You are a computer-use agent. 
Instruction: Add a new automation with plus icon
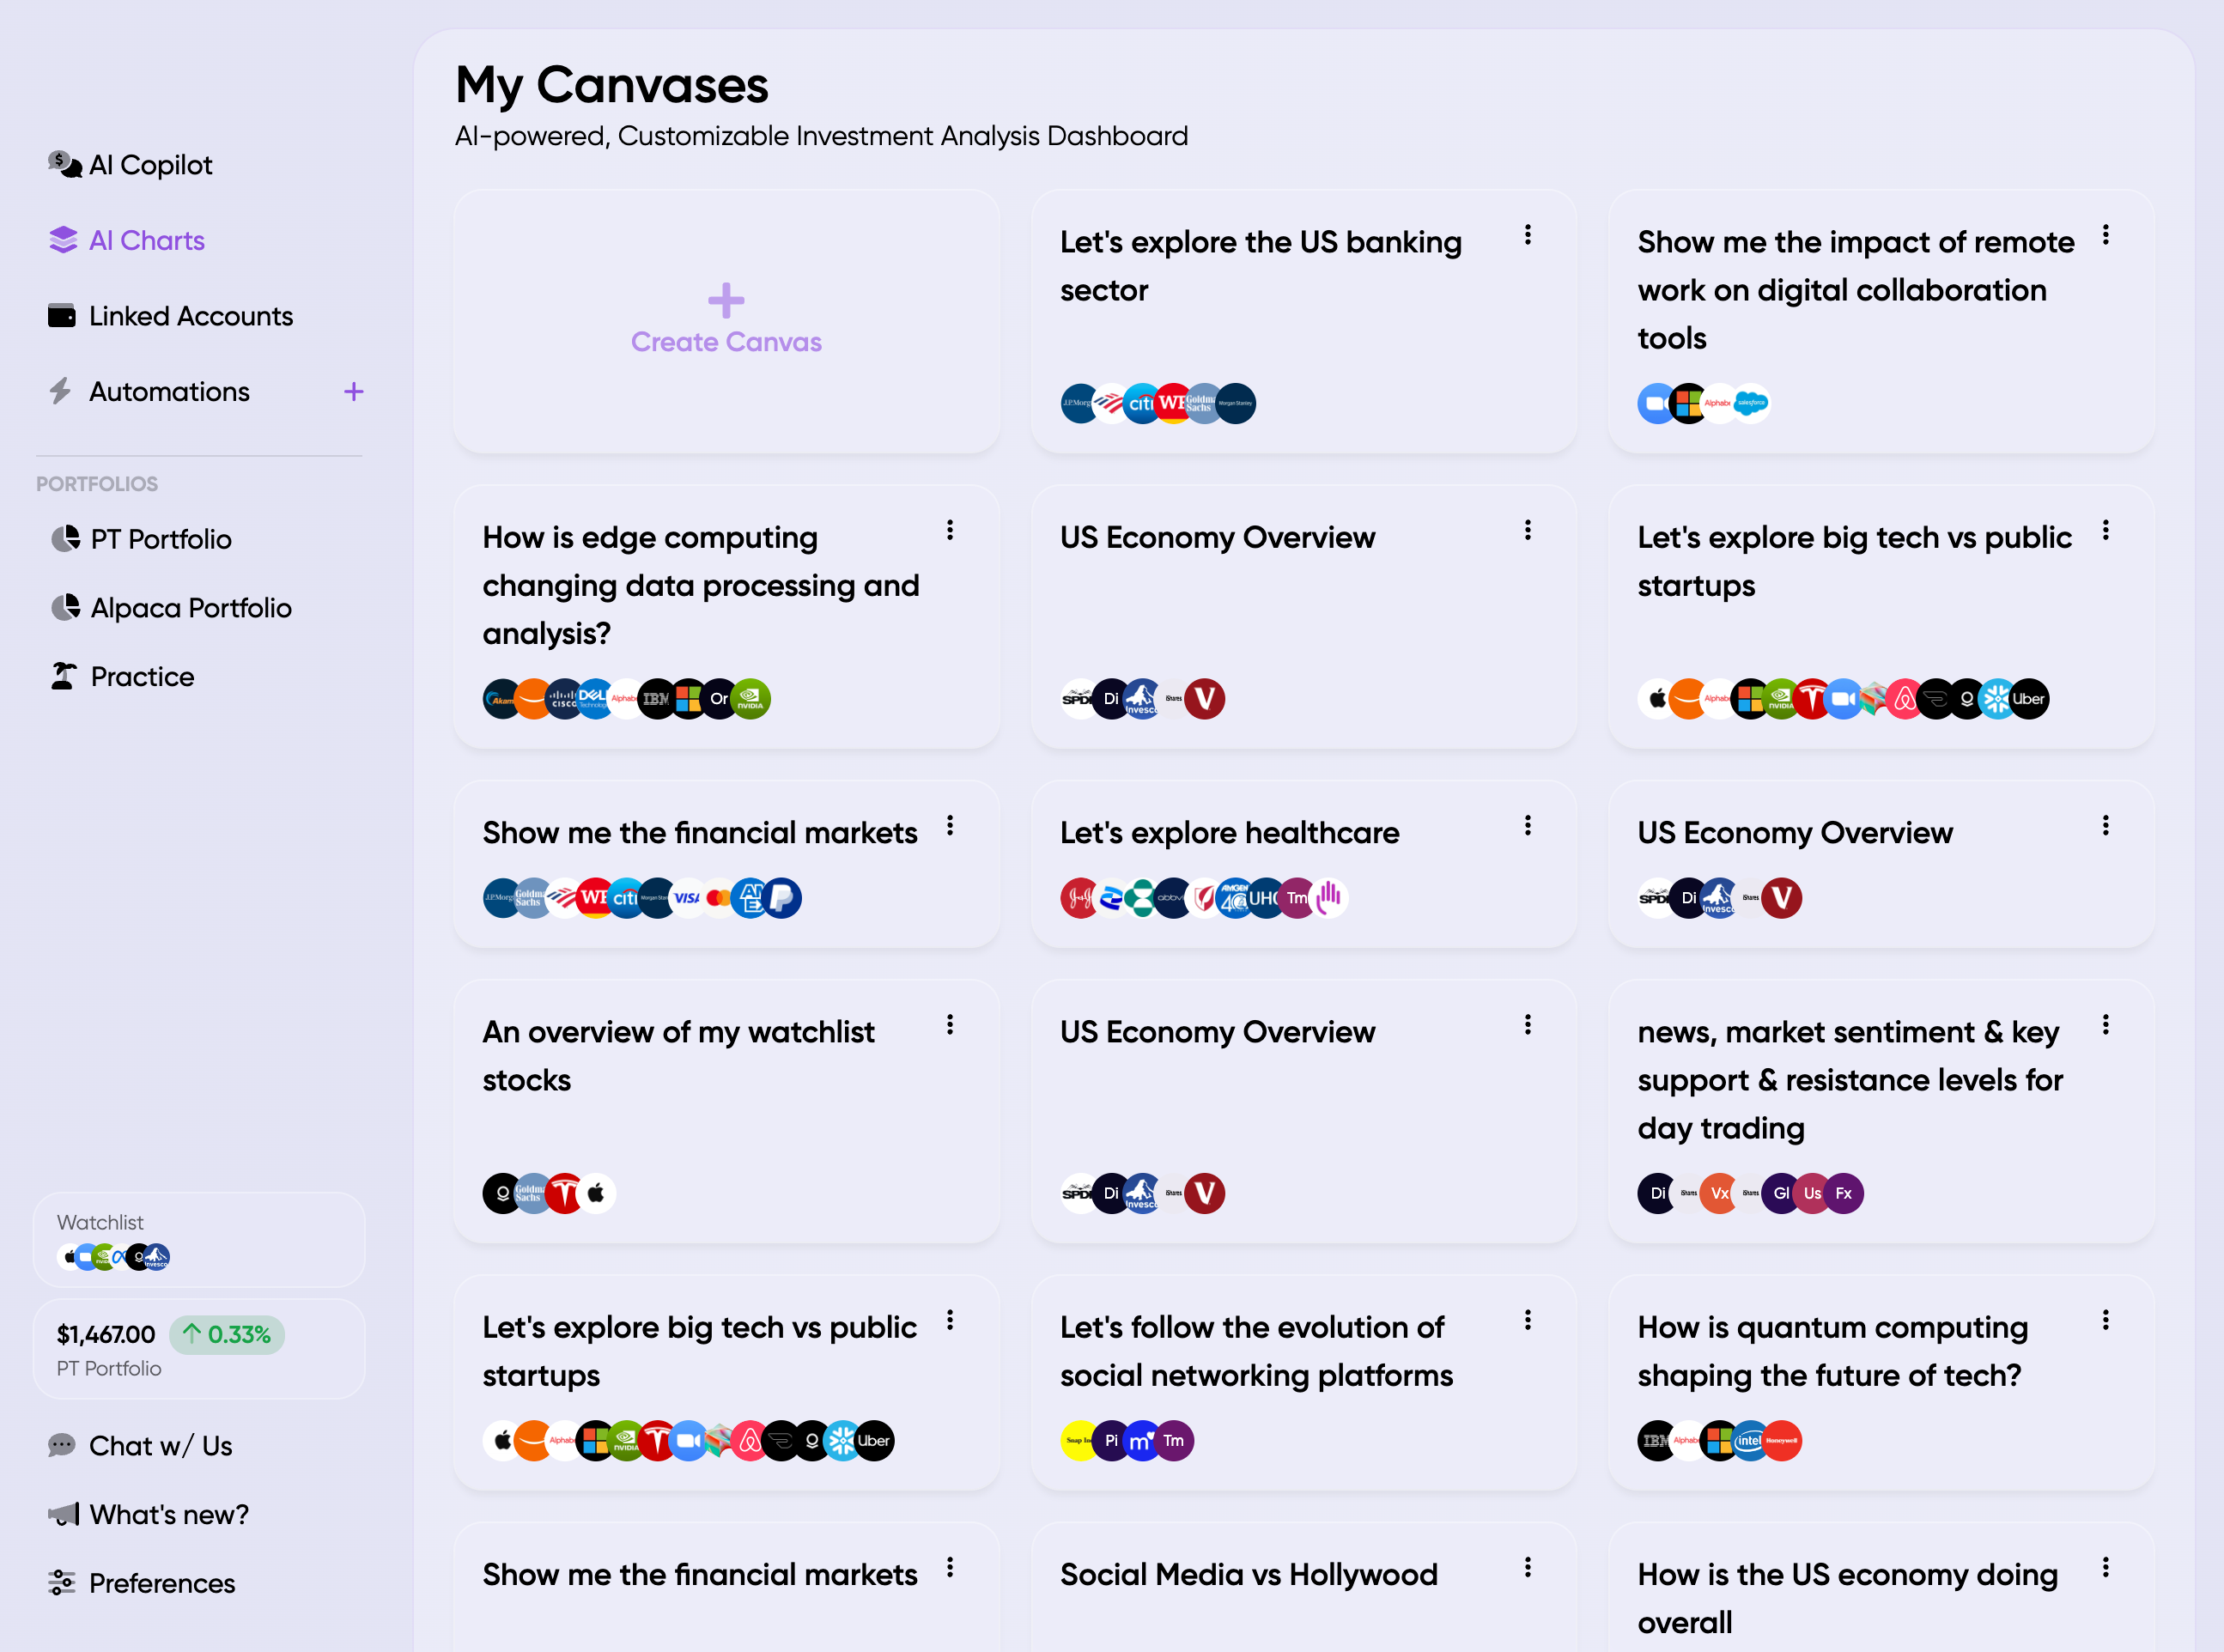click(x=353, y=391)
